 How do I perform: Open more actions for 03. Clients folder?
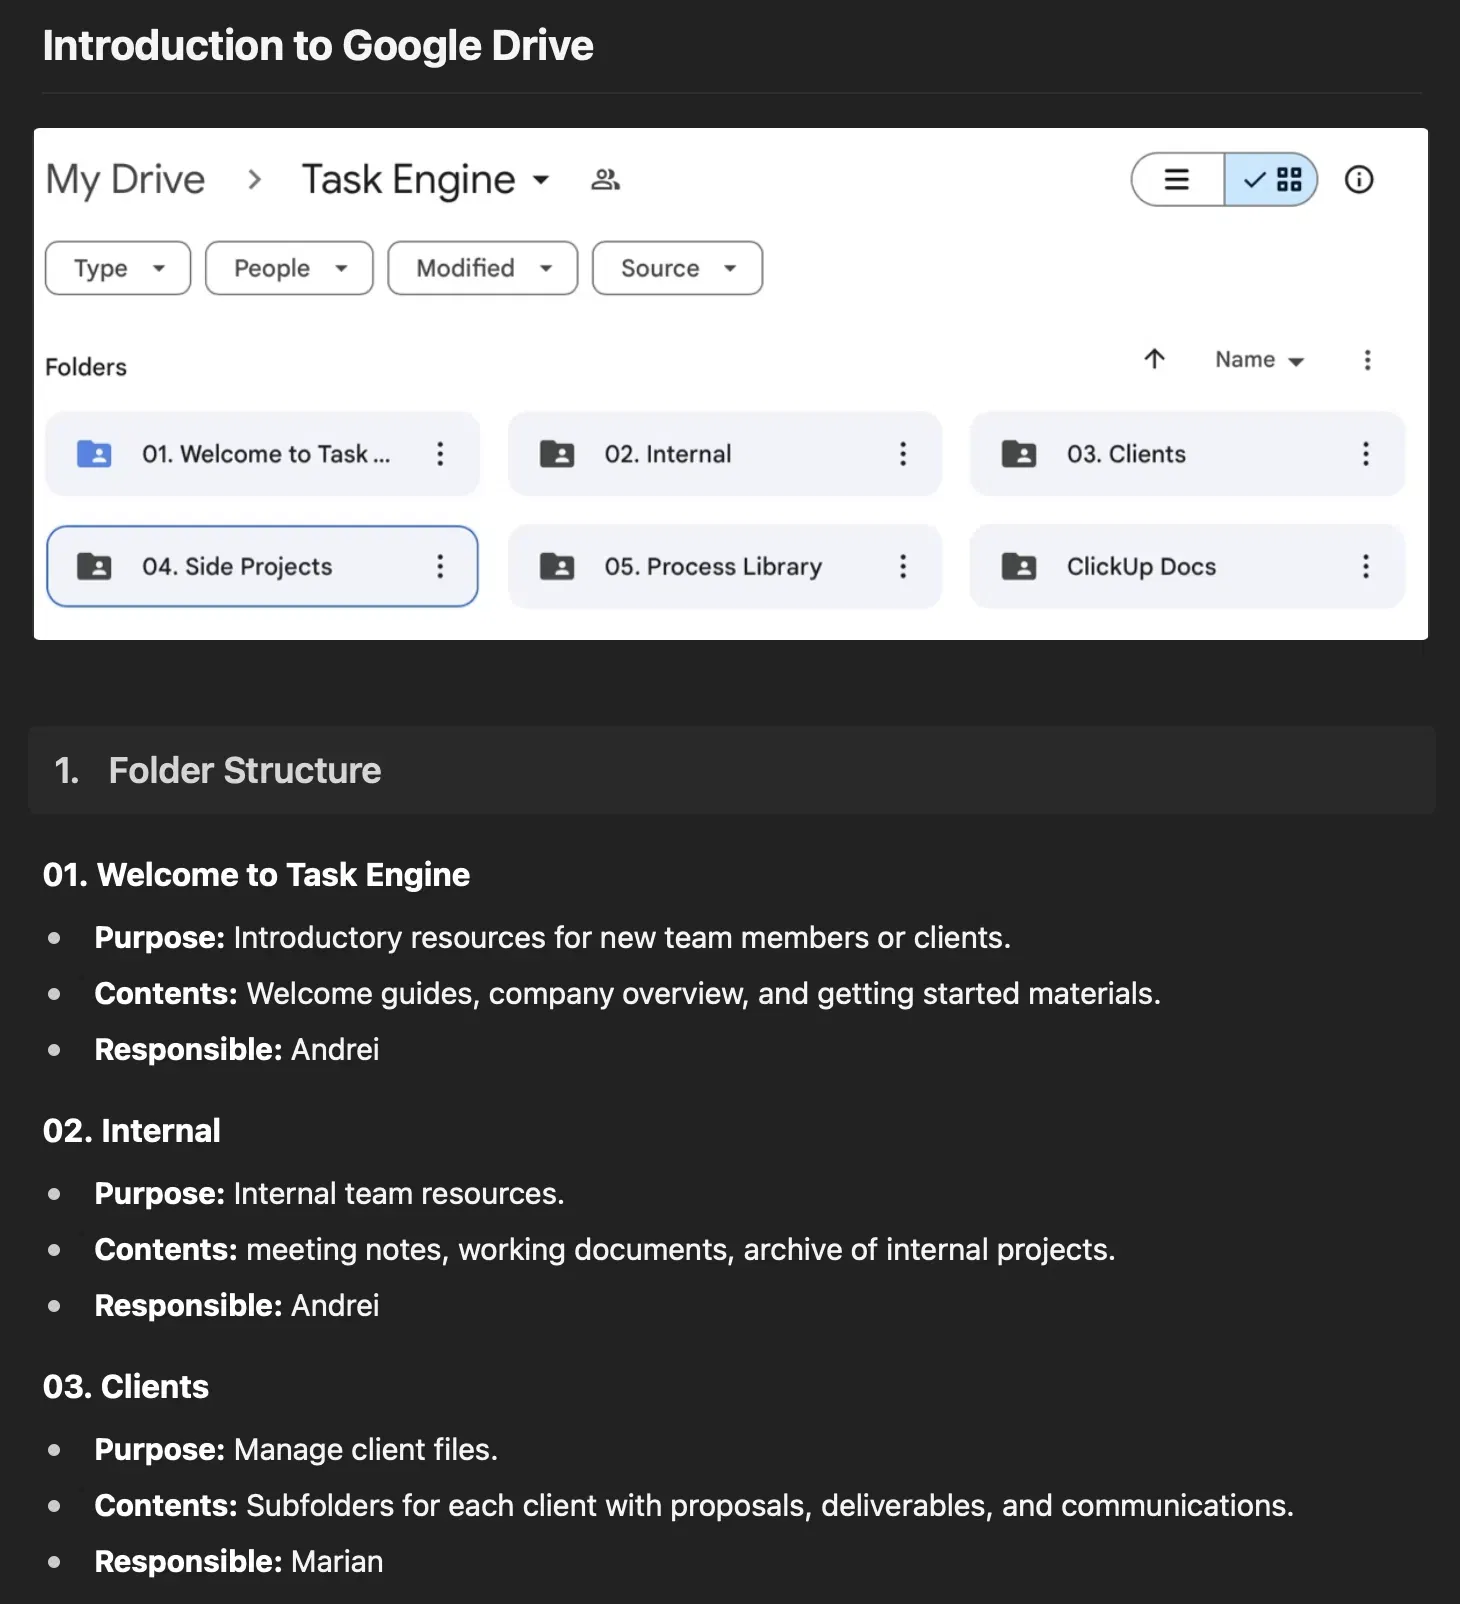pyautogui.click(x=1366, y=454)
